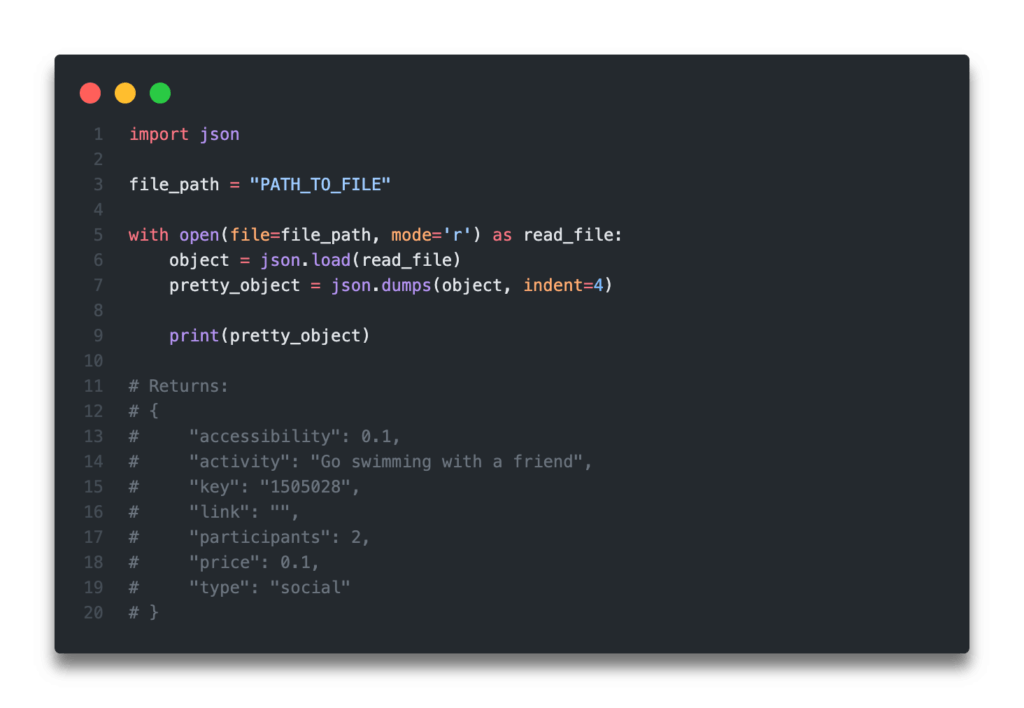The width and height of the screenshot is (1024, 708).
Task: Click the read_file name after as
Action: (x=568, y=235)
